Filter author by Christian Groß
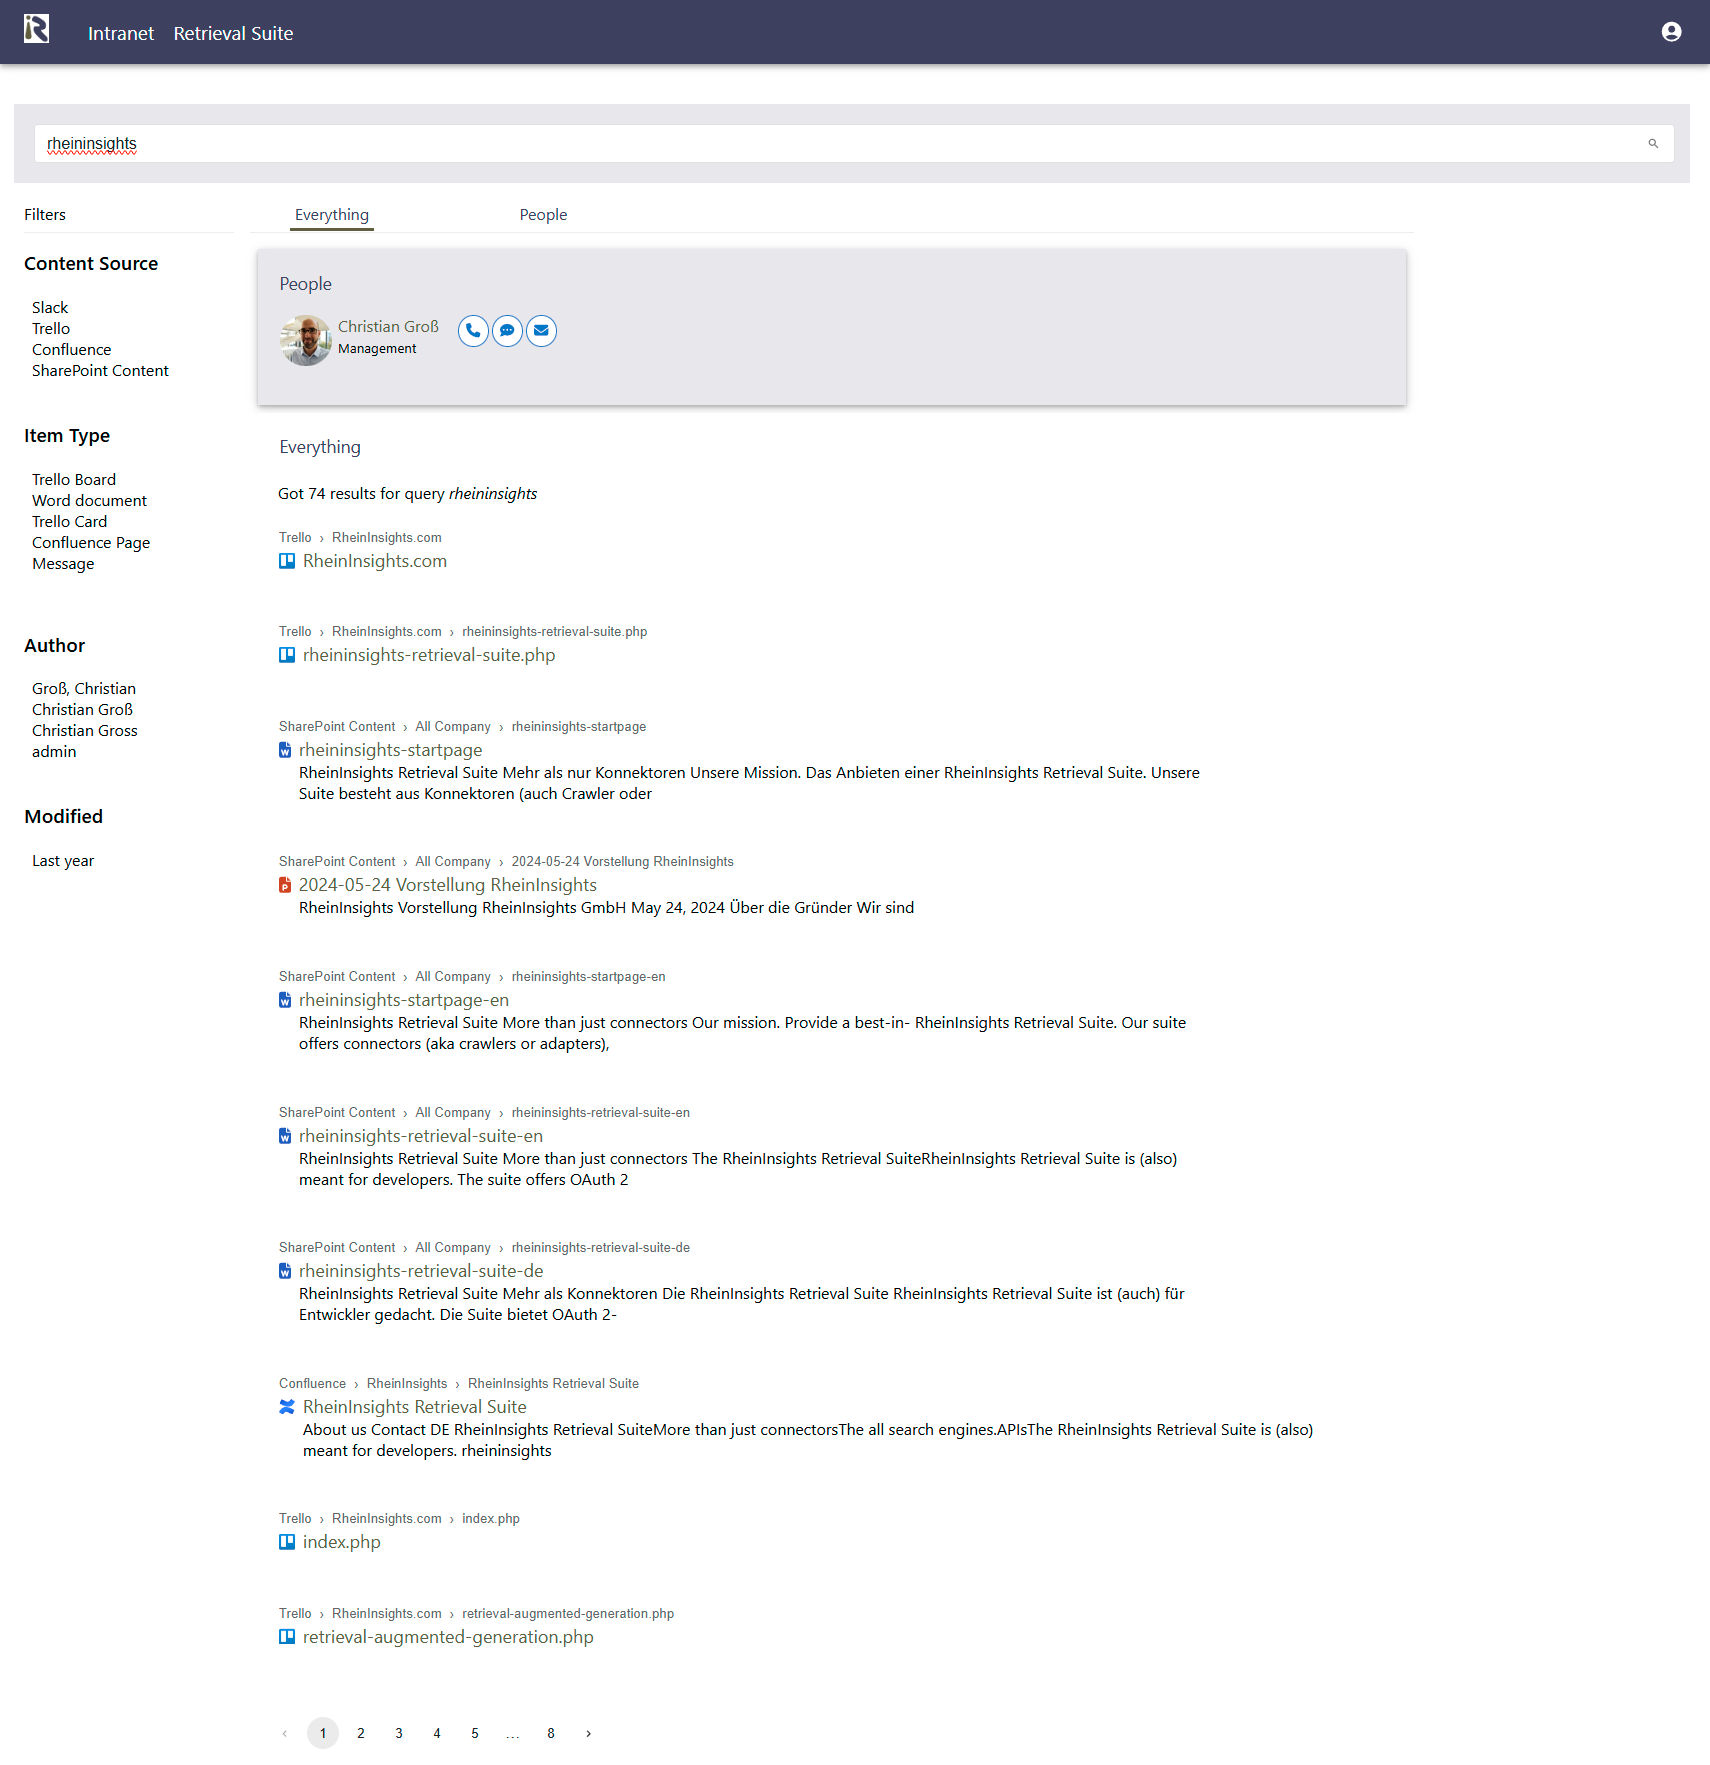The height and width of the screenshot is (1765, 1710). [82, 710]
